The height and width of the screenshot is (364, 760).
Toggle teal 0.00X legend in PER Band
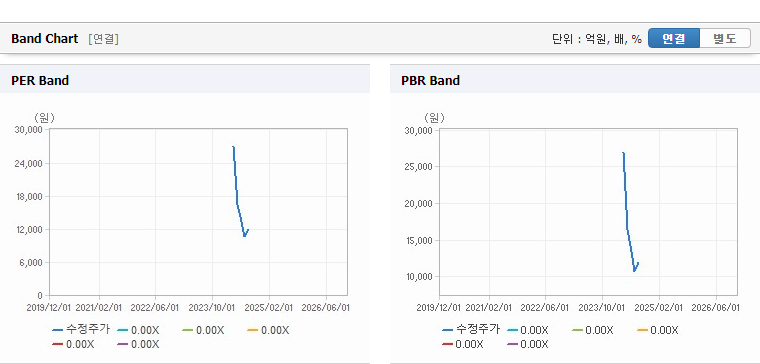pyautogui.click(x=138, y=330)
